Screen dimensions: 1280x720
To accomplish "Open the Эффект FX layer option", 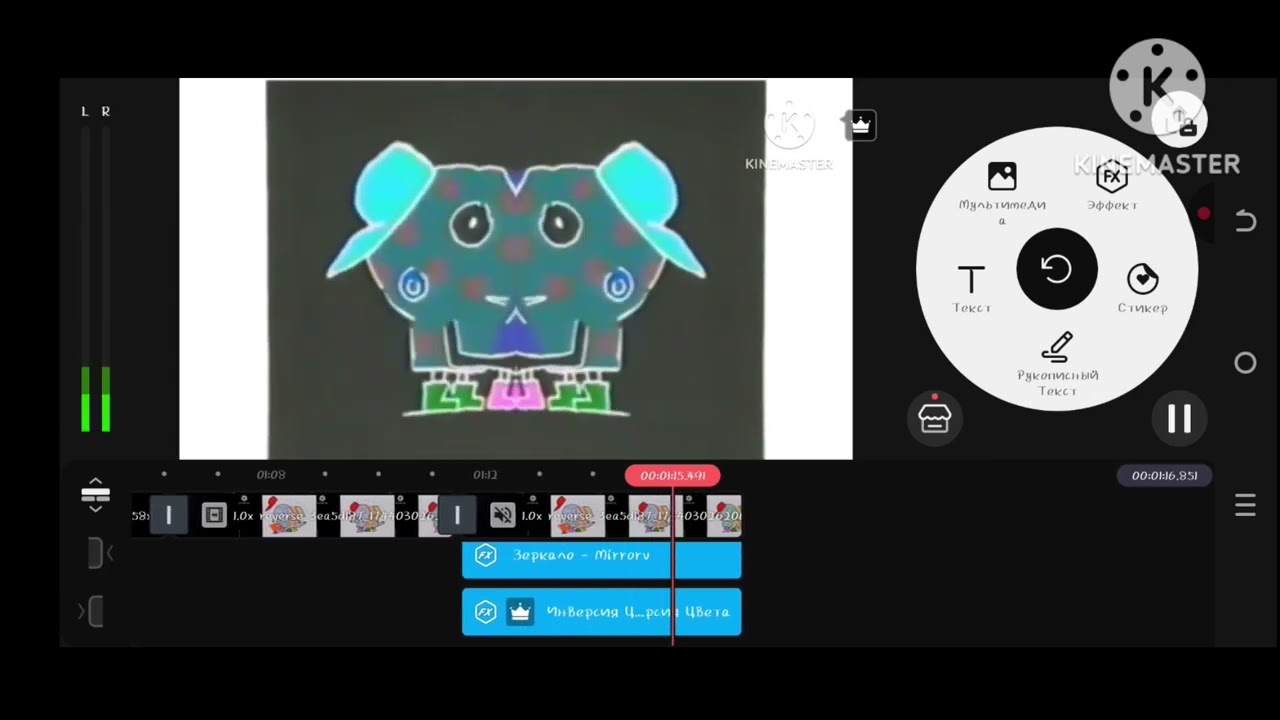I will point(1112,188).
